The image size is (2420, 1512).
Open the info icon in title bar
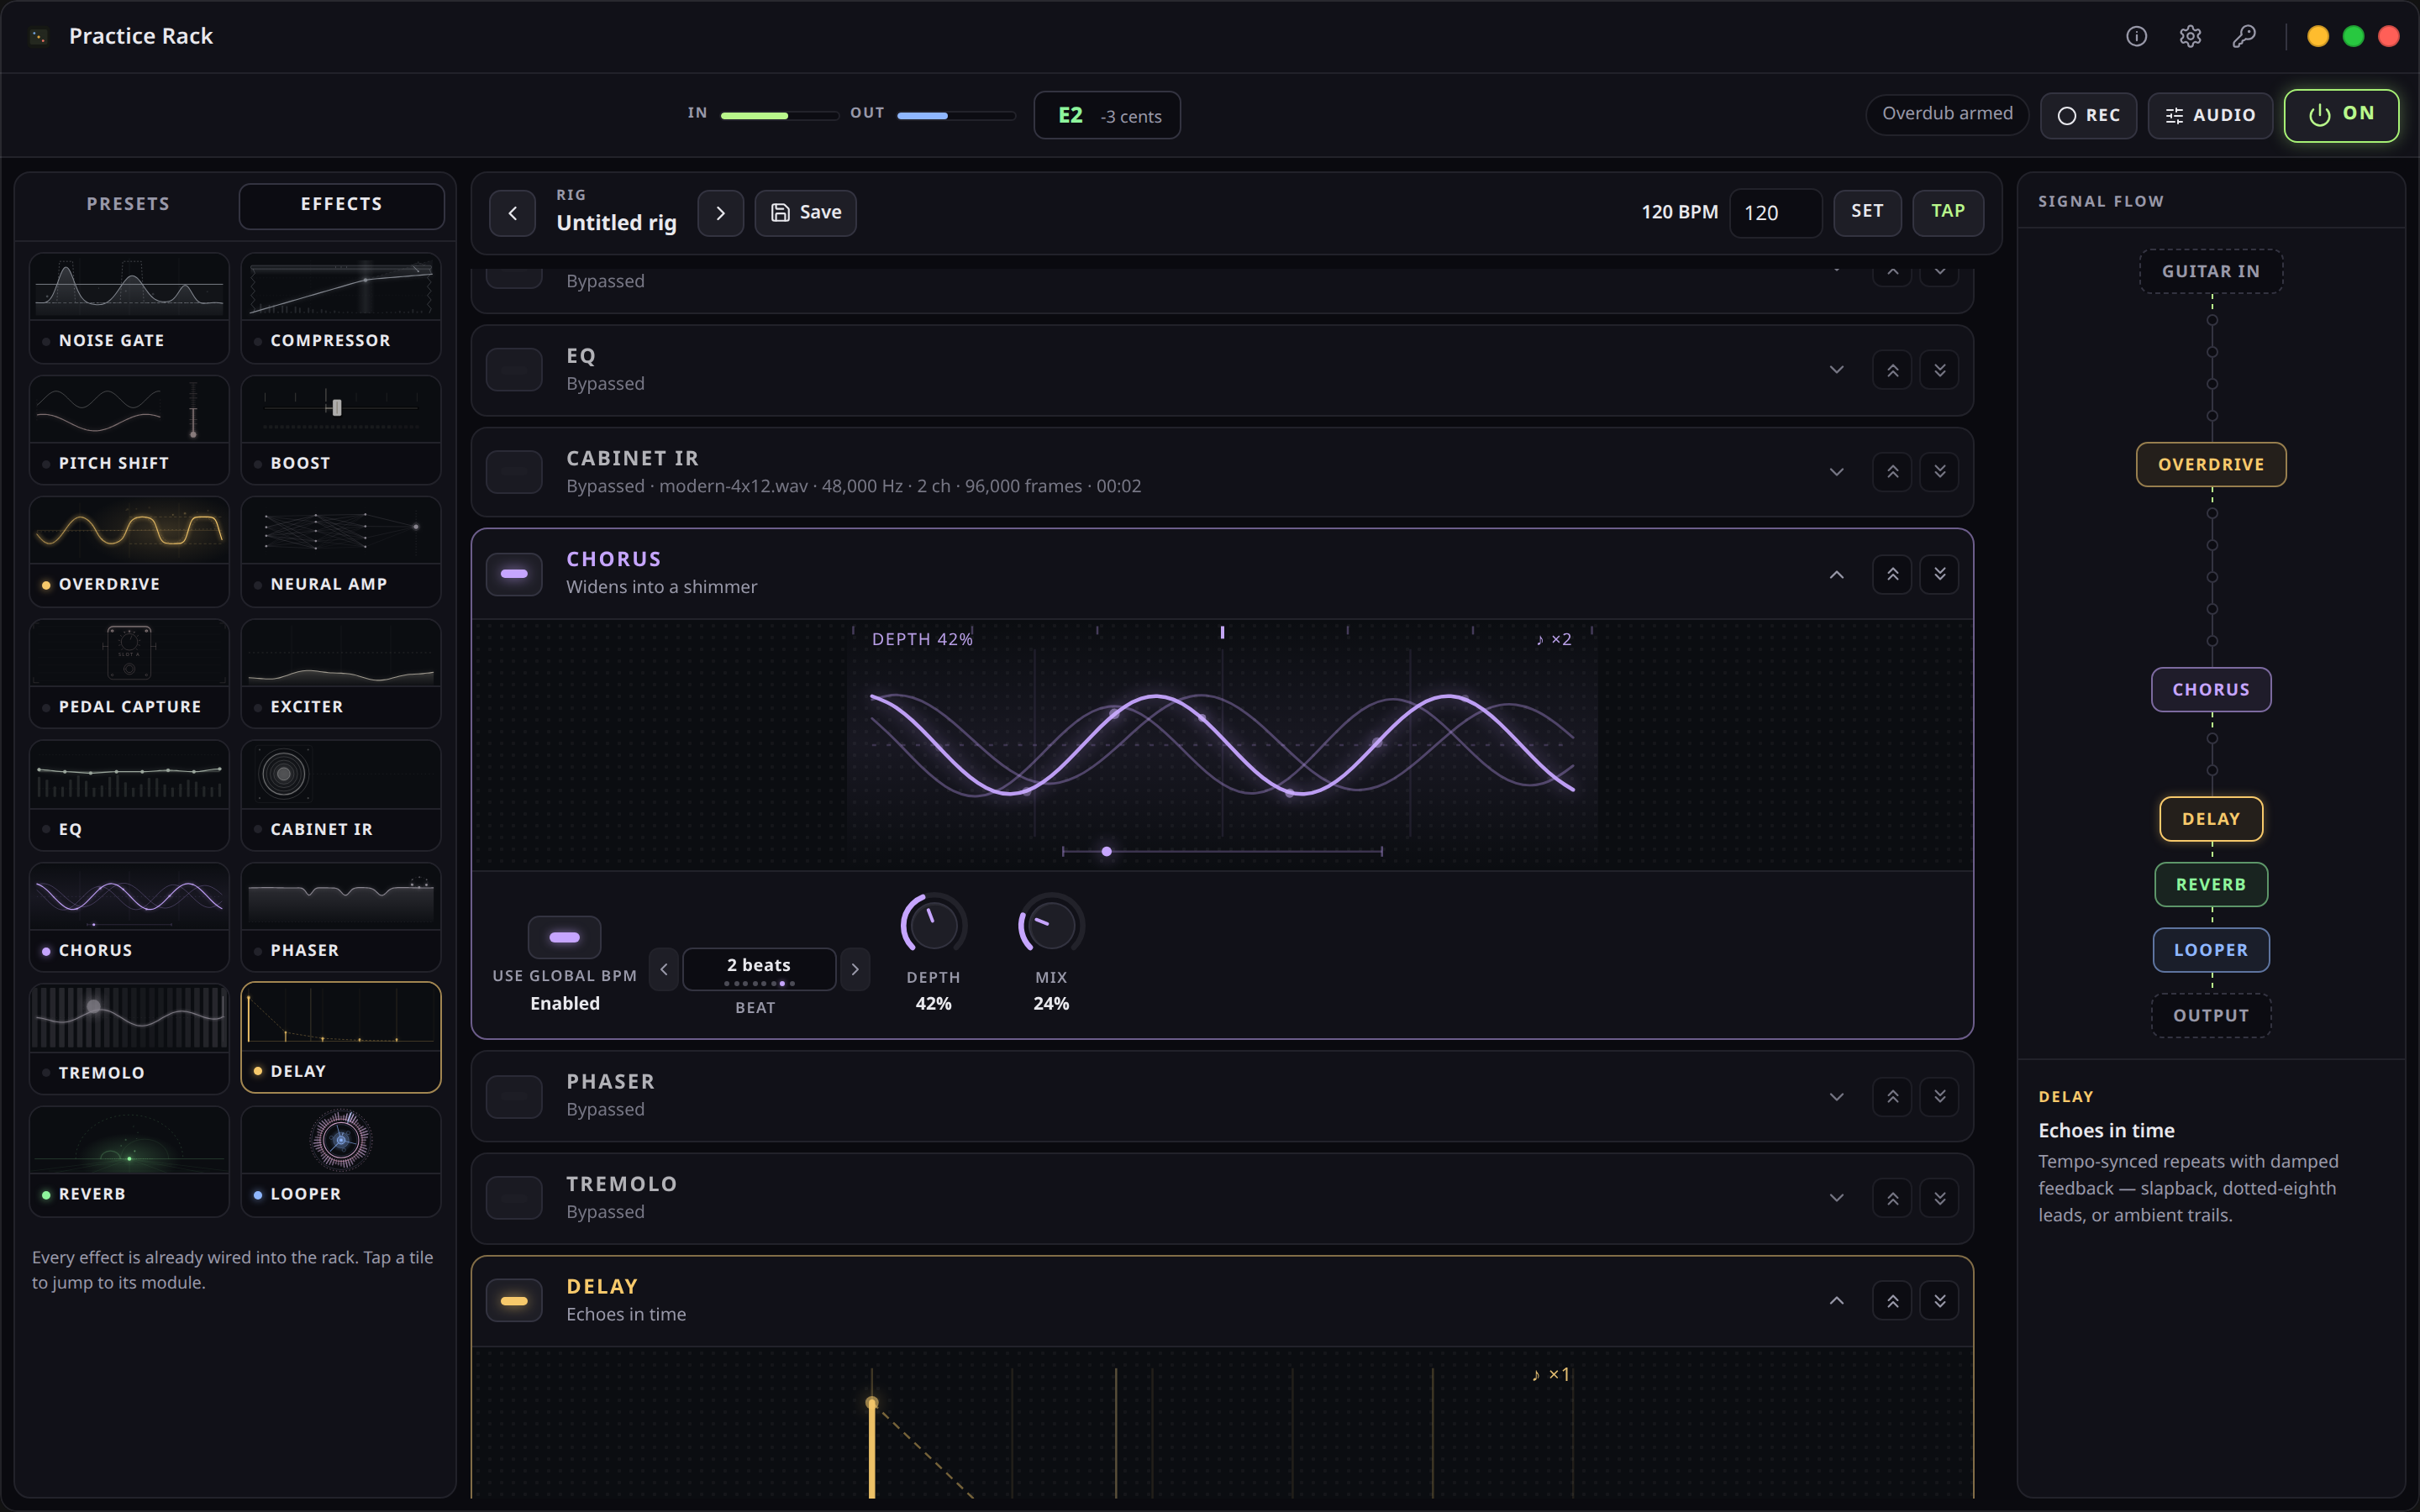pyautogui.click(x=2136, y=37)
